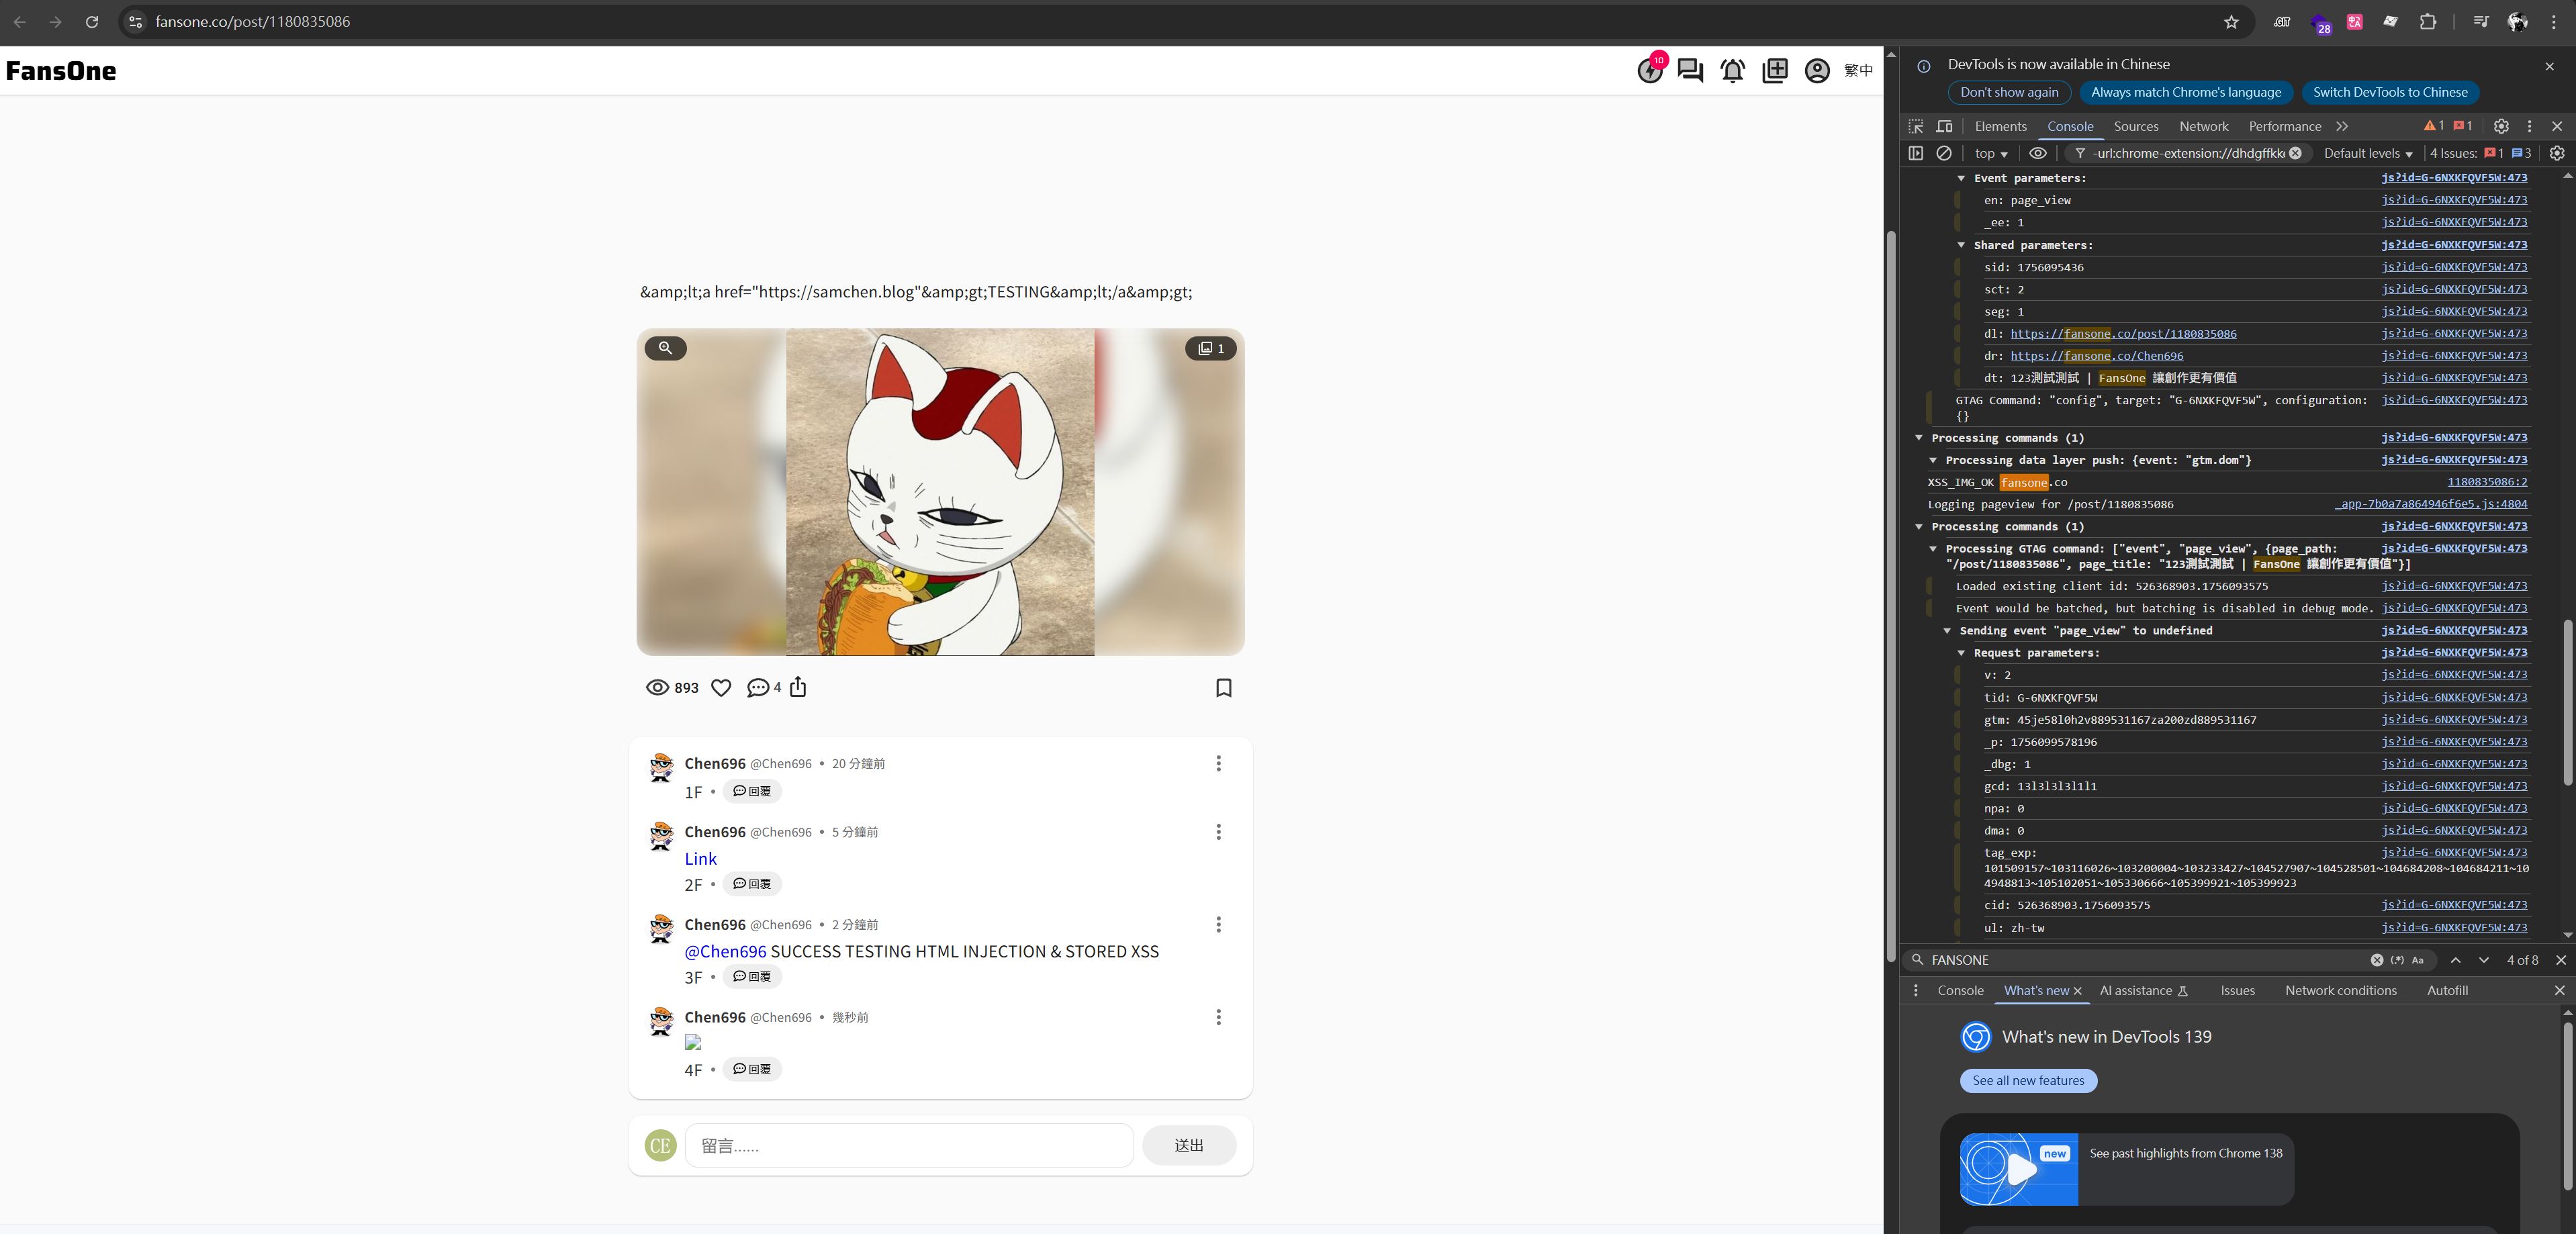The height and width of the screenshot is (1234, 2576).
Task: Expand more DevTools tabs chevron
Action: point(2342,126)
